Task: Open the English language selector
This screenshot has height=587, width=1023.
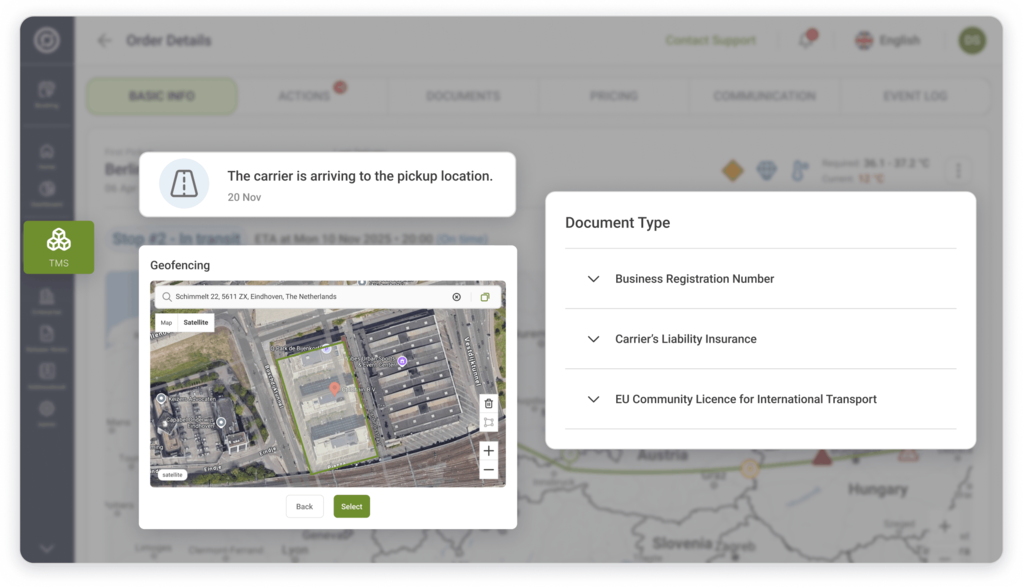Action: coord(887,40)
